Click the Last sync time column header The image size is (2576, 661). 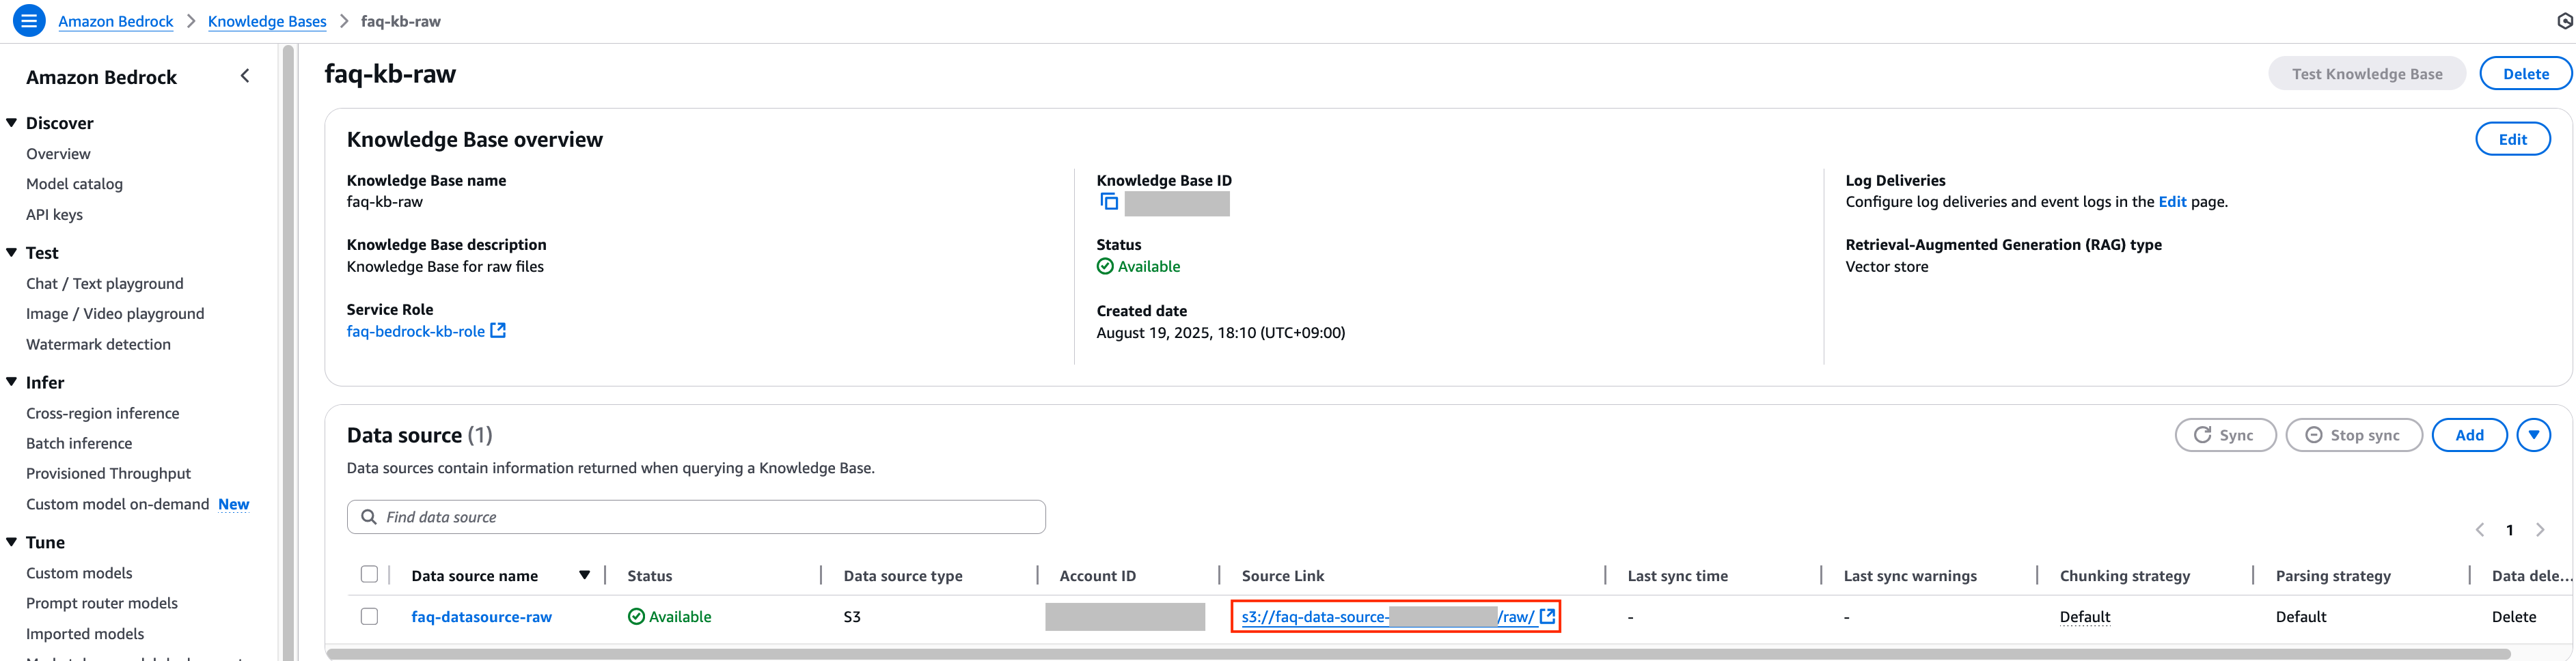pyautogui.click(x=1677, y=576)
